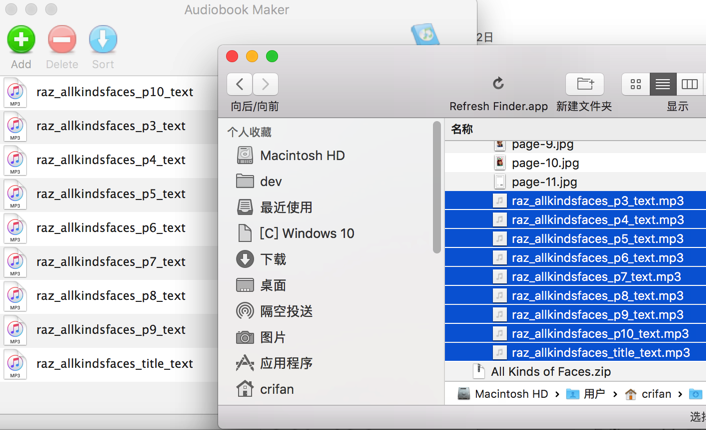
Task: Select raz_allkindsfaces_title_text.mp3 in Finder
Action: coord(575,352)
